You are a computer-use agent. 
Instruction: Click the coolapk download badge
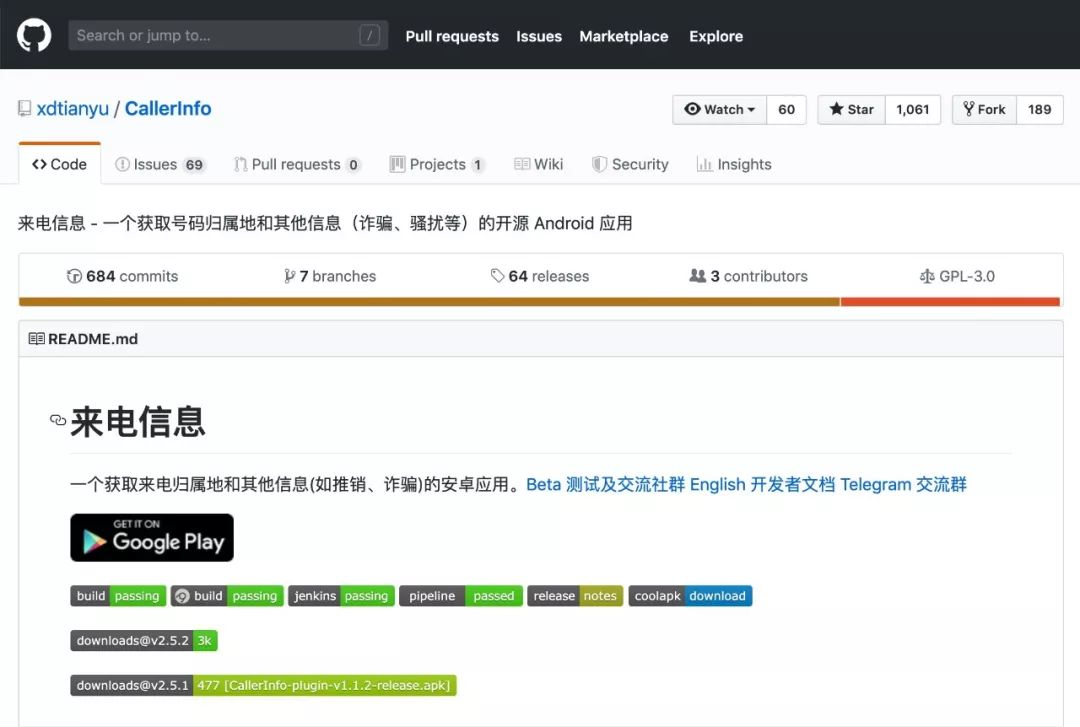tap(690, 596)
